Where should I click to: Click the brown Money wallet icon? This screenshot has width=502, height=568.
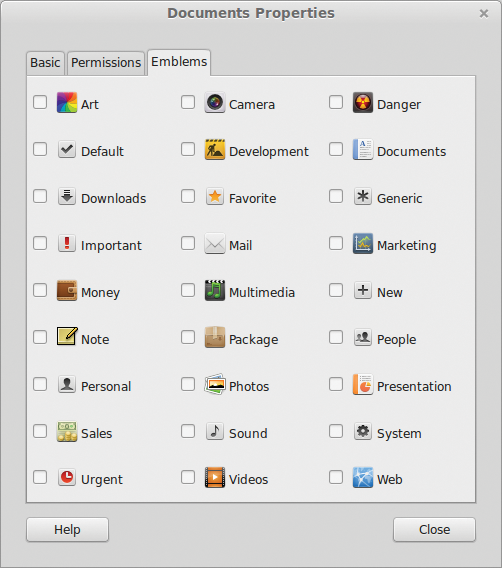(67, 291)
